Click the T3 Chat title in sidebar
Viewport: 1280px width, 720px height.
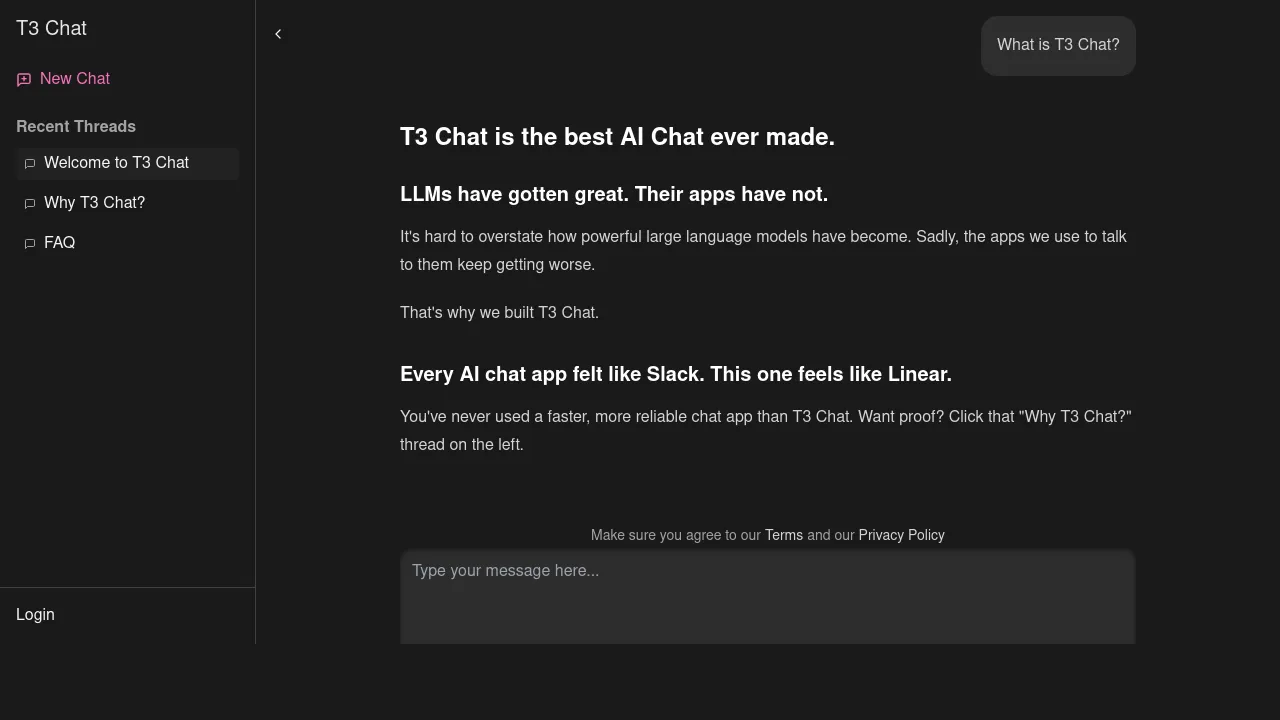51,28
